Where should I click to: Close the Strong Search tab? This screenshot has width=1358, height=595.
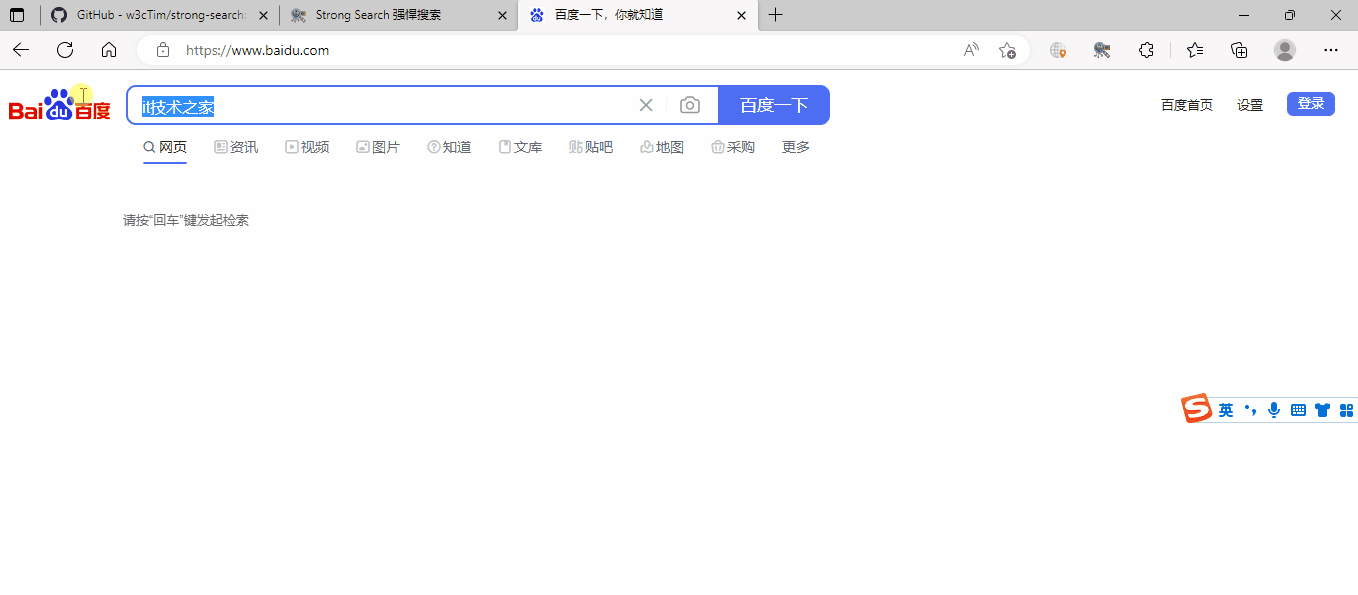(x=501, y=15)
